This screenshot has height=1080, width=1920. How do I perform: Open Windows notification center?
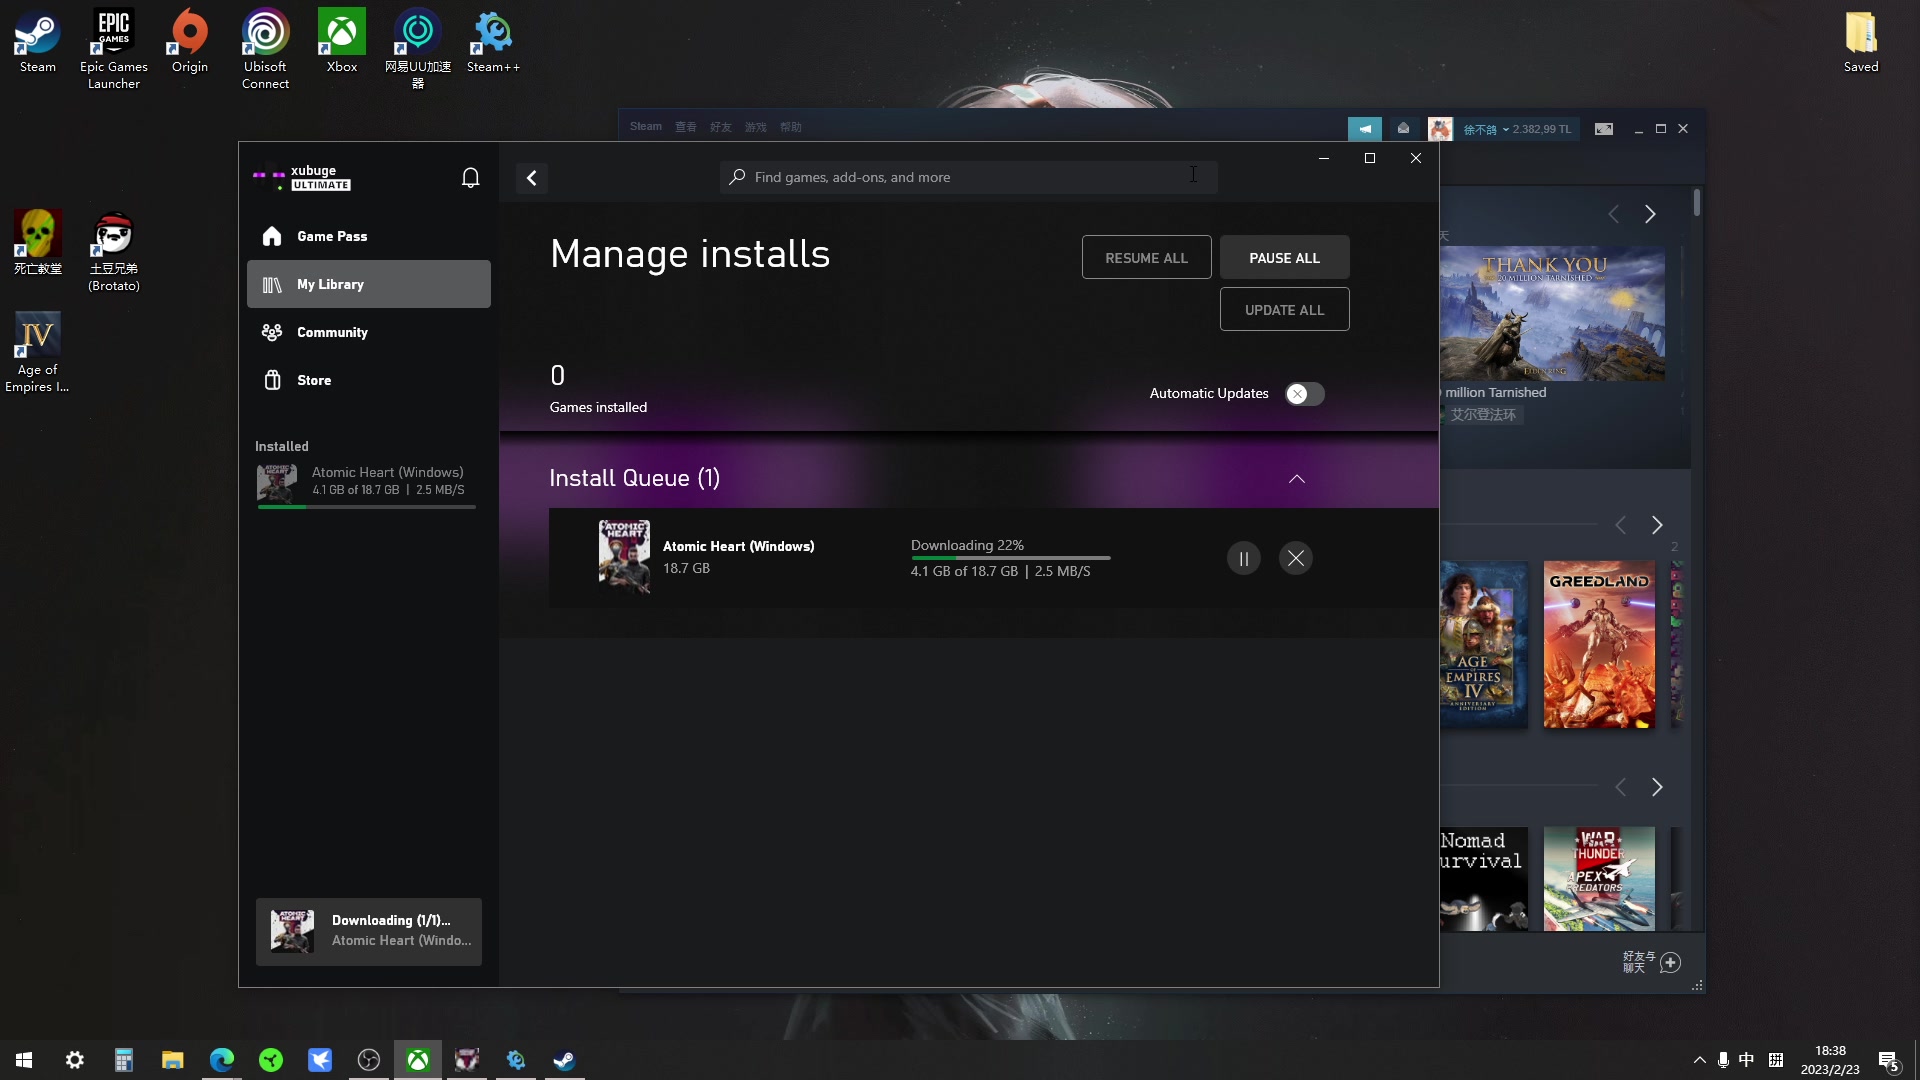coord(1889,1061)
